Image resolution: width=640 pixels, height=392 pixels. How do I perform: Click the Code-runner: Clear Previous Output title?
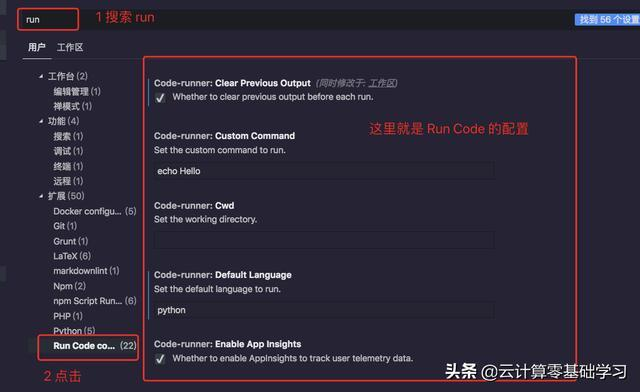[232, 83]
